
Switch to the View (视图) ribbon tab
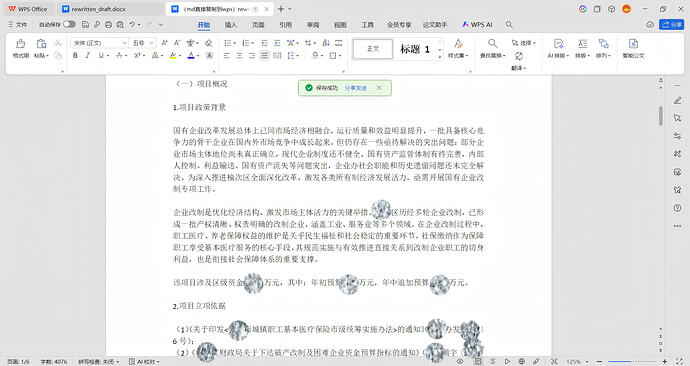tap(340, 25)
